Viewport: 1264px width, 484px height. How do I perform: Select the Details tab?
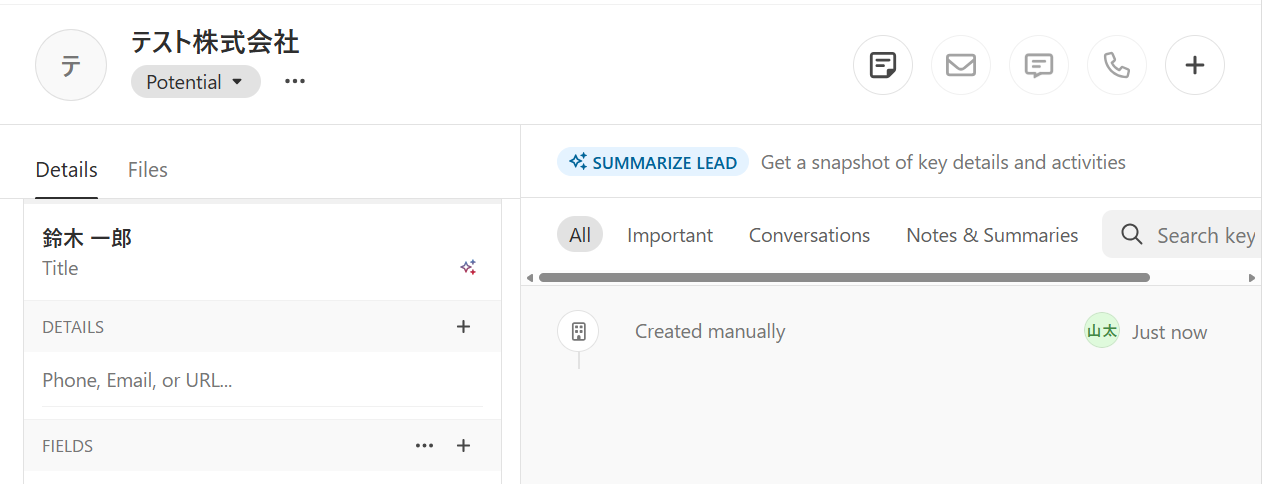click(66, 170)
